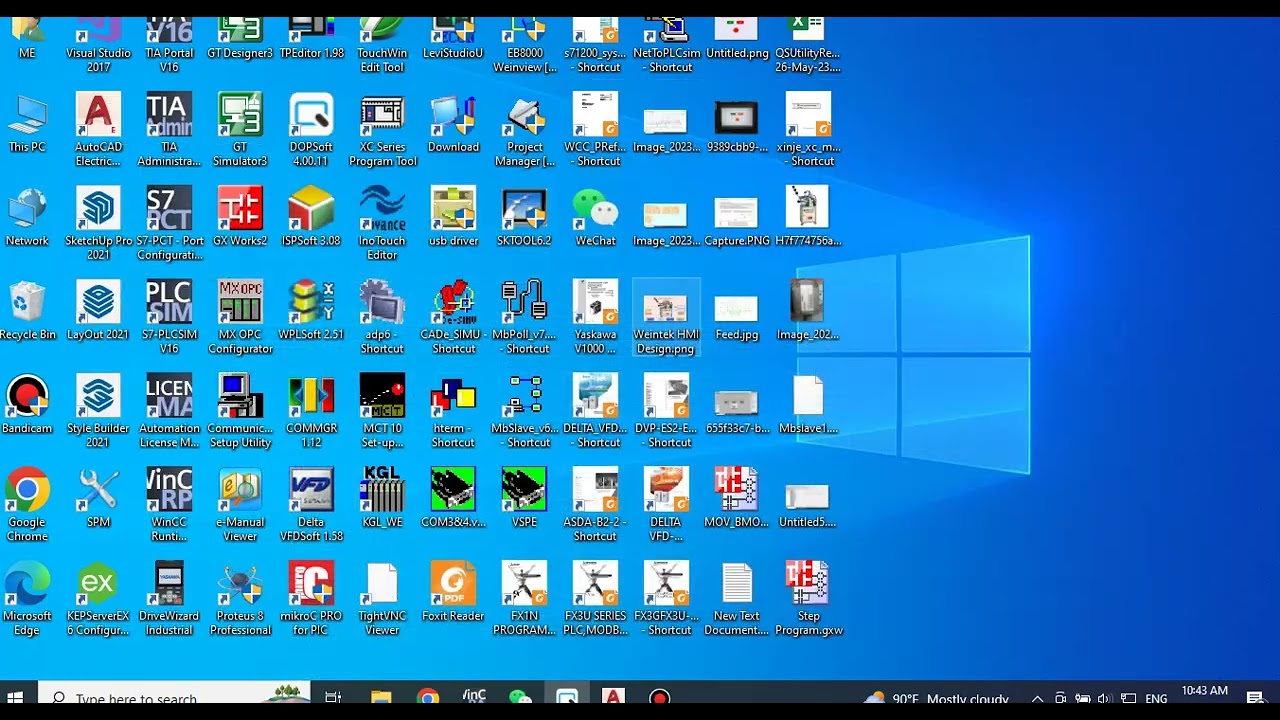1280x720 pixels.
Task: Select the Proteus 8 Professional icon
Action: coord(240,599)
